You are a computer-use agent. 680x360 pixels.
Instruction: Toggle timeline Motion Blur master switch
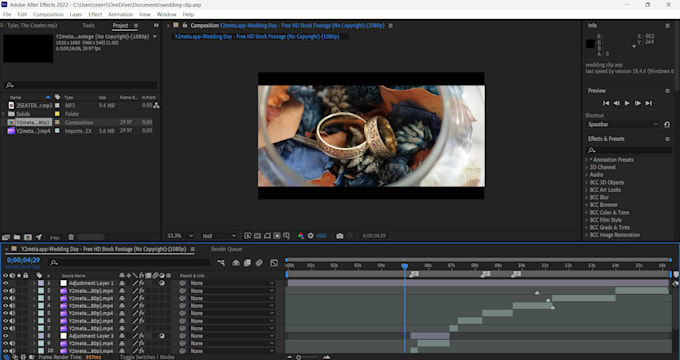point(259,263)
